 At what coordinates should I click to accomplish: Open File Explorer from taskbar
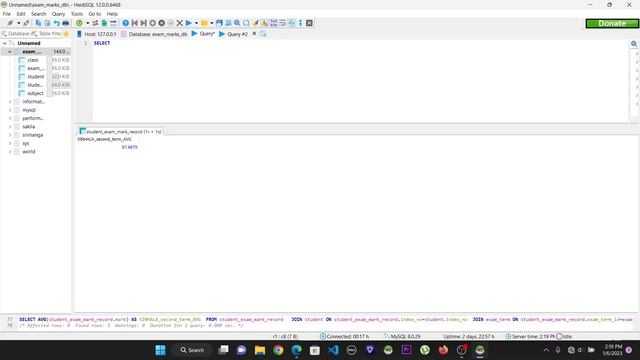click(260, 350)
